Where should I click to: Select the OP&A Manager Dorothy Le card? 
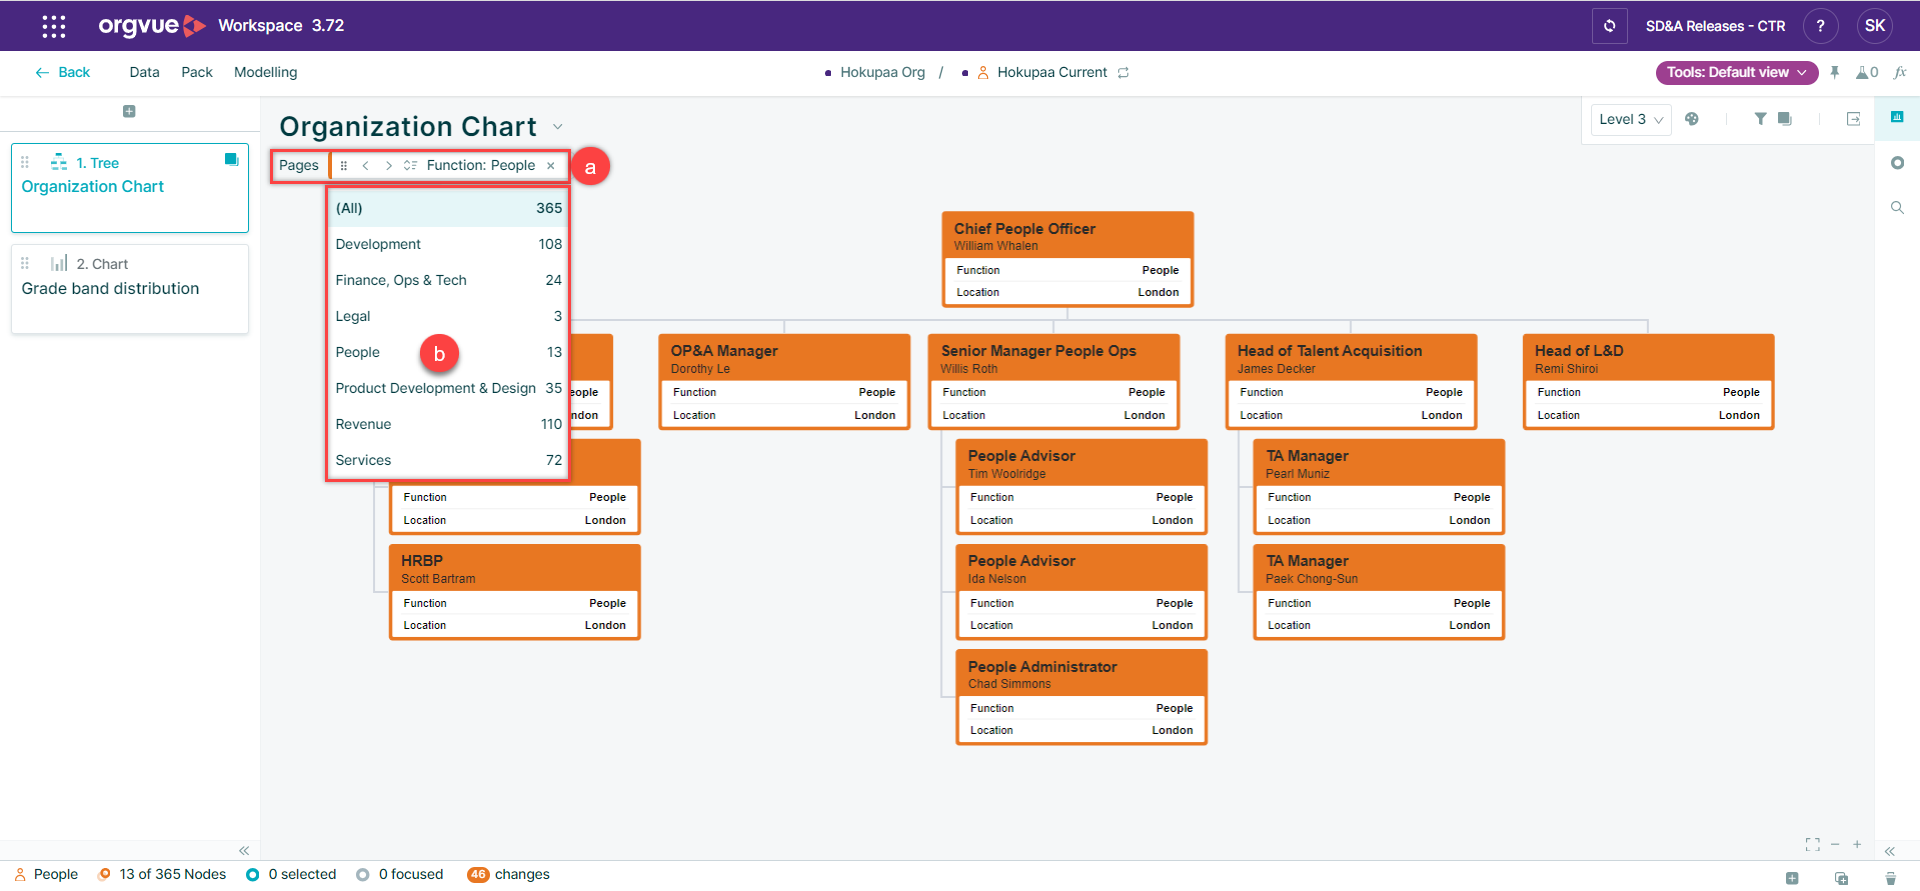[x=784, y=382]
